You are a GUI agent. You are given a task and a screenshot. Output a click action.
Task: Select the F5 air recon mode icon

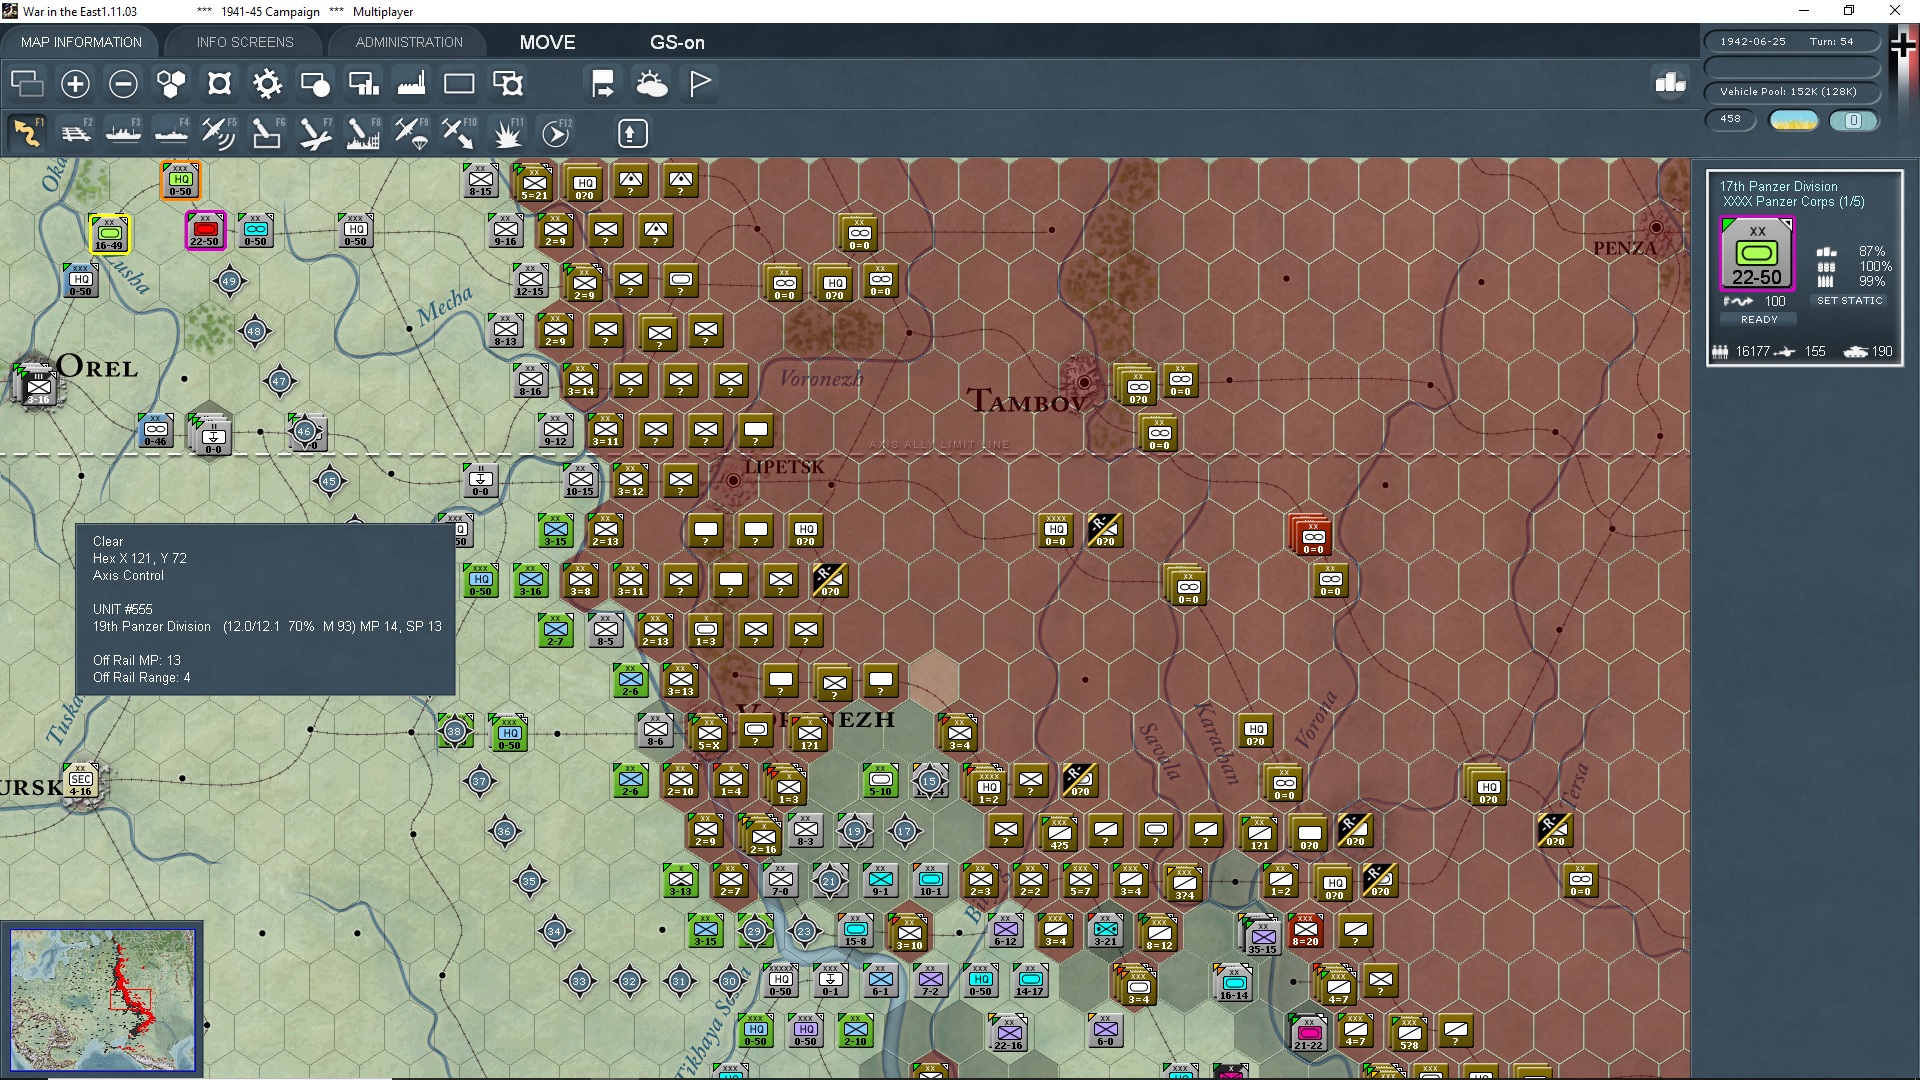coord(218,133)
